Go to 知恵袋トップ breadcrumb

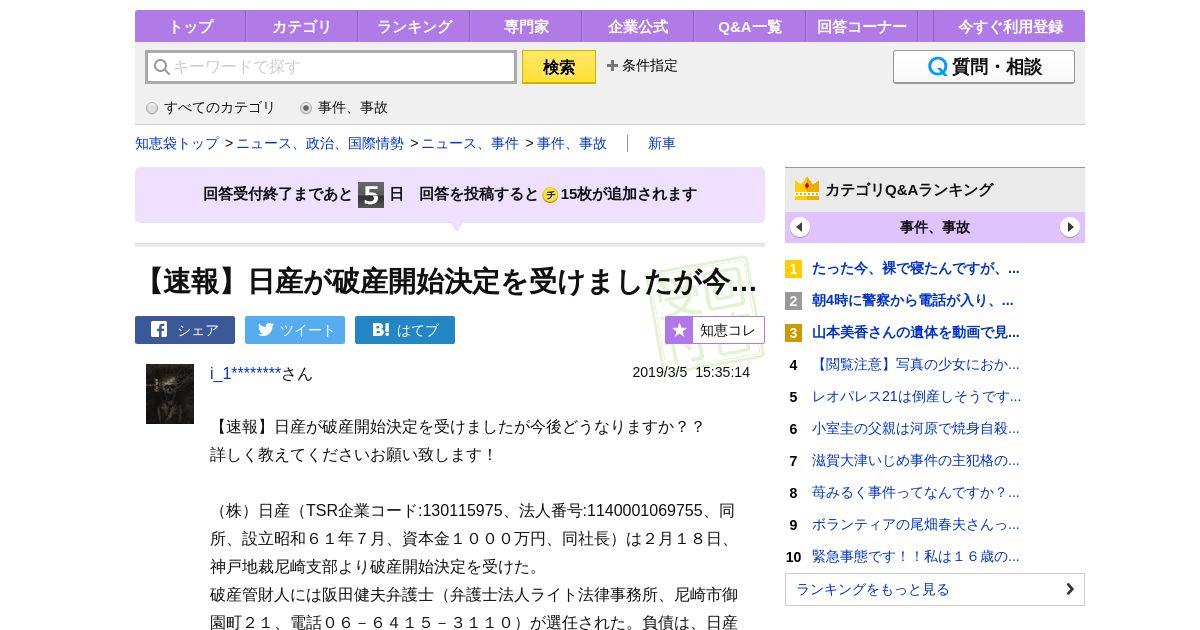pos(177,143)
